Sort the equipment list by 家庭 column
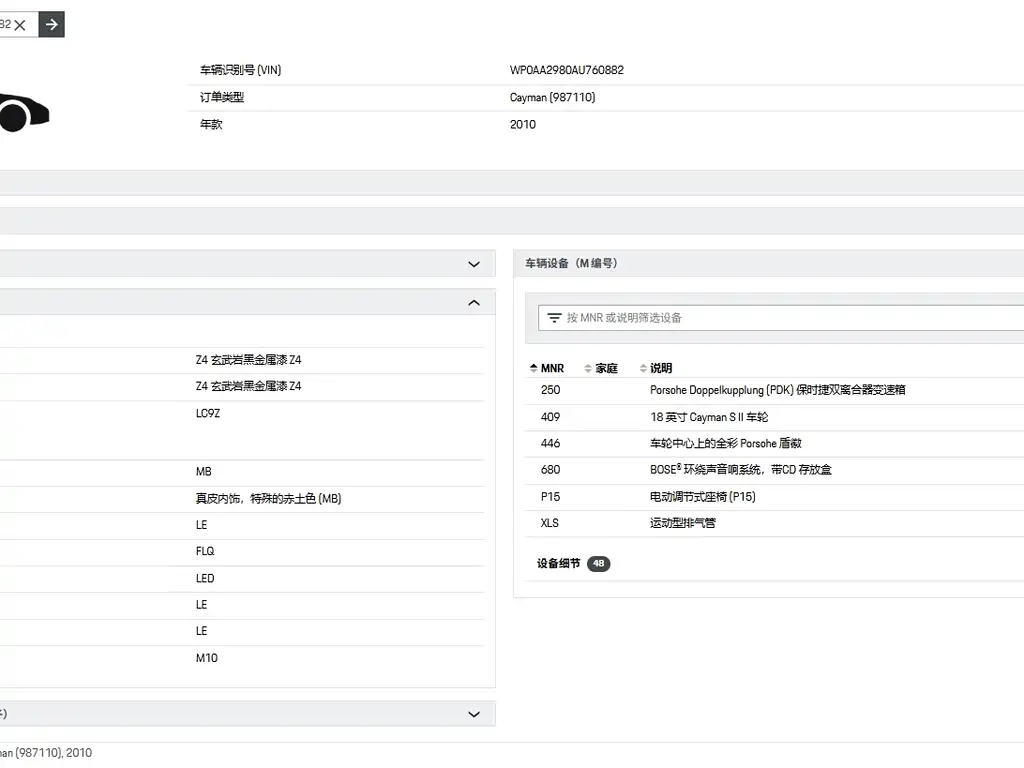This screenshot has width=1024, height=768. point(601,368)
